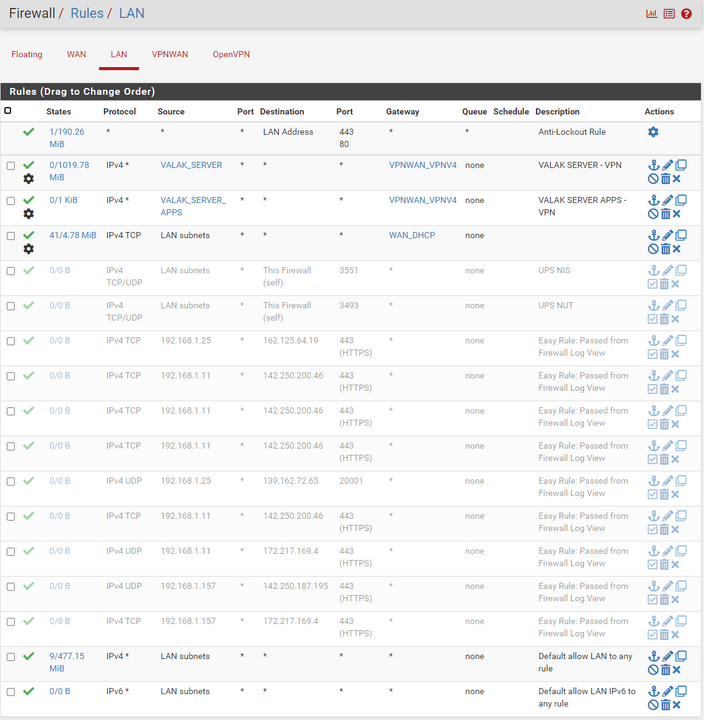The image size is (704, 720).
Task: Enable the rule for destination 139.162.72.65
Action: click(653, 494)
